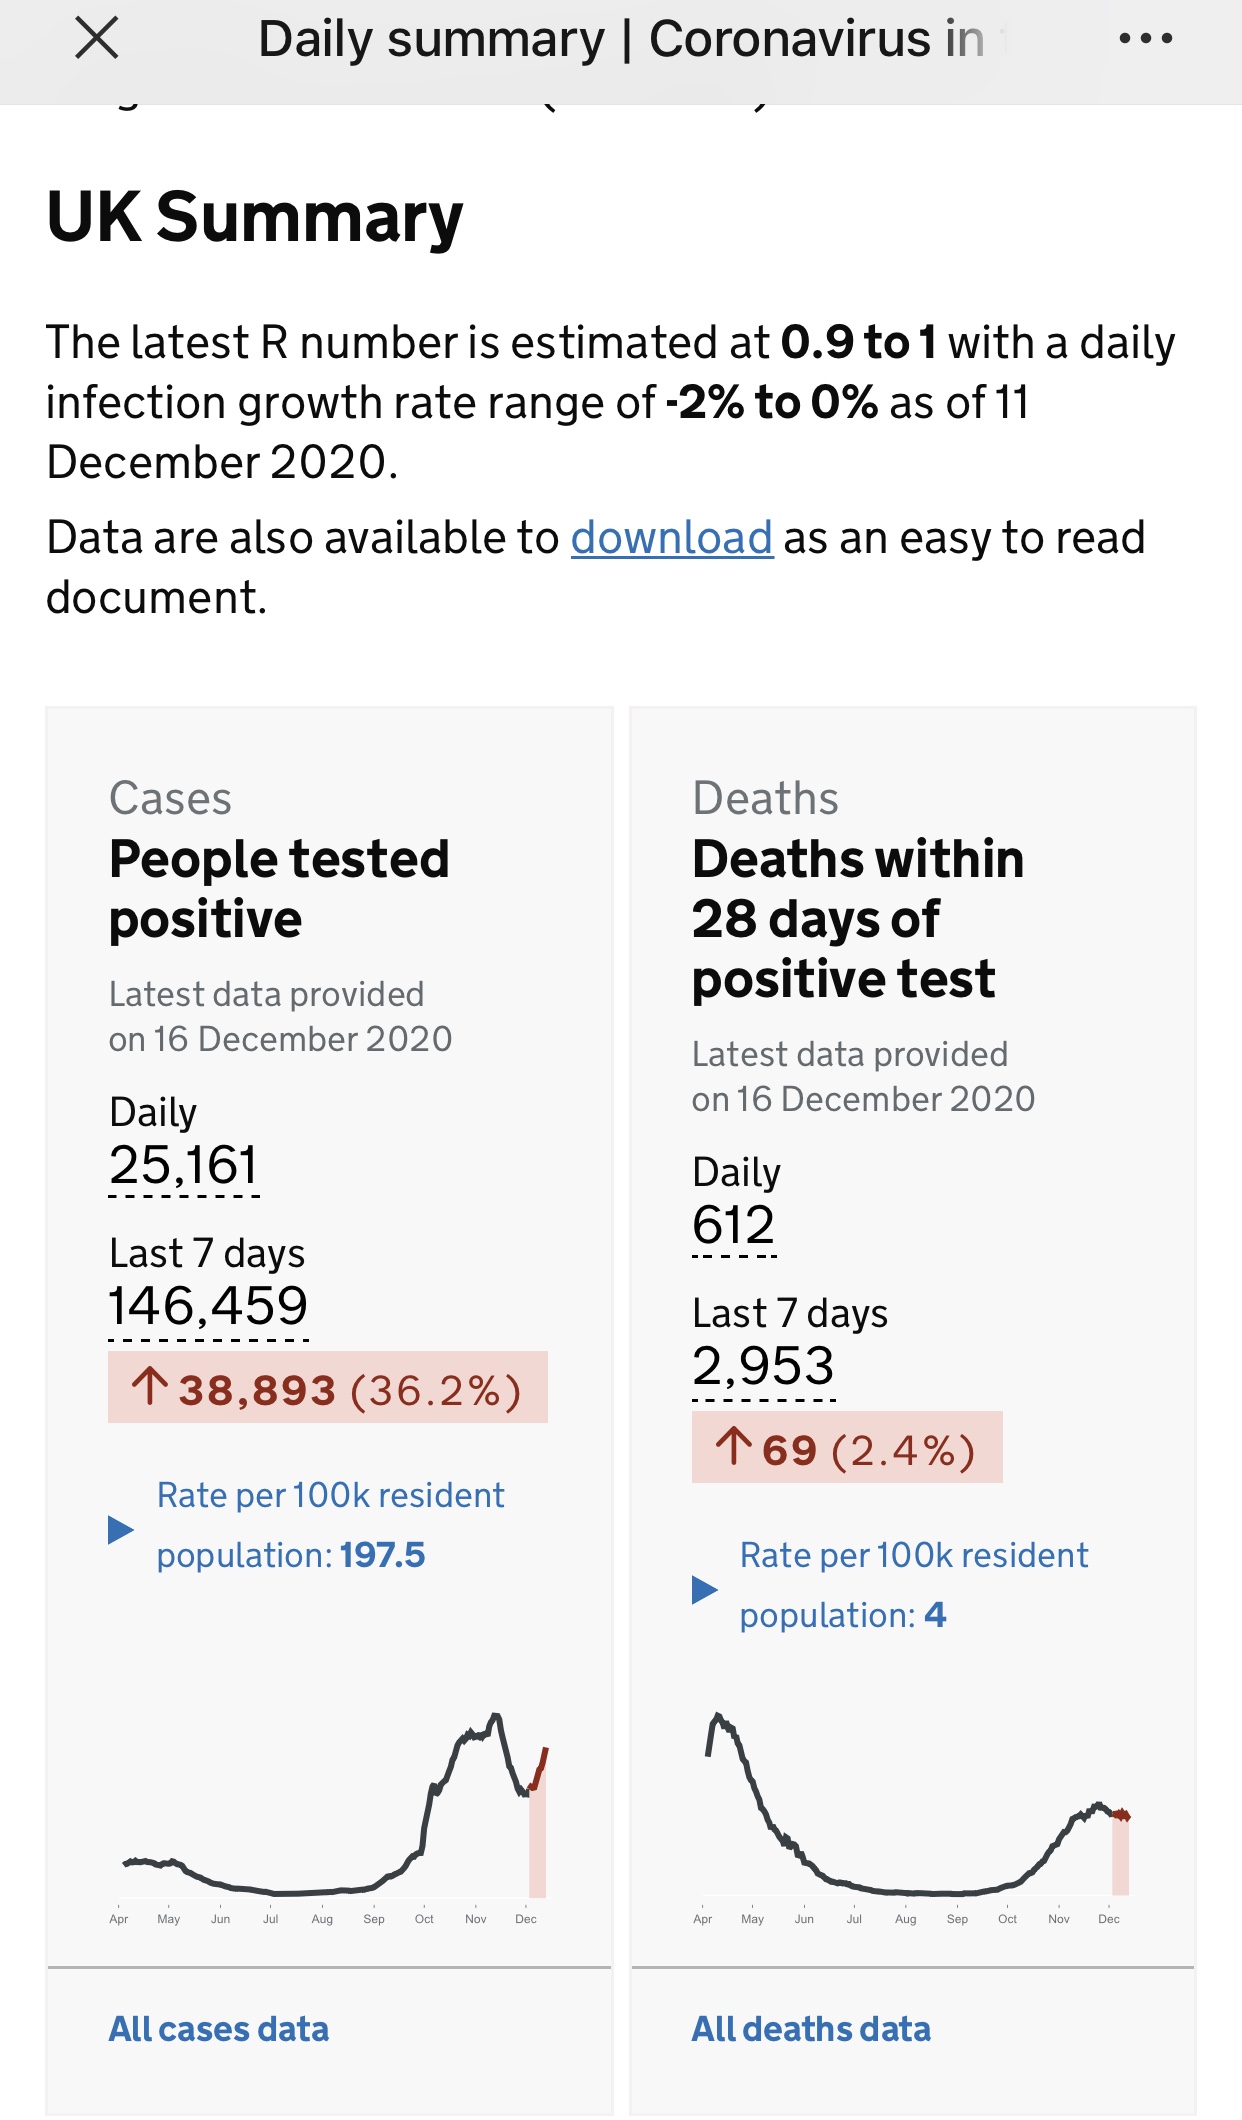The width and height of the screenshot is (1242, 2120).
Task: Open All cases data link
Action: click(219, 2029)
